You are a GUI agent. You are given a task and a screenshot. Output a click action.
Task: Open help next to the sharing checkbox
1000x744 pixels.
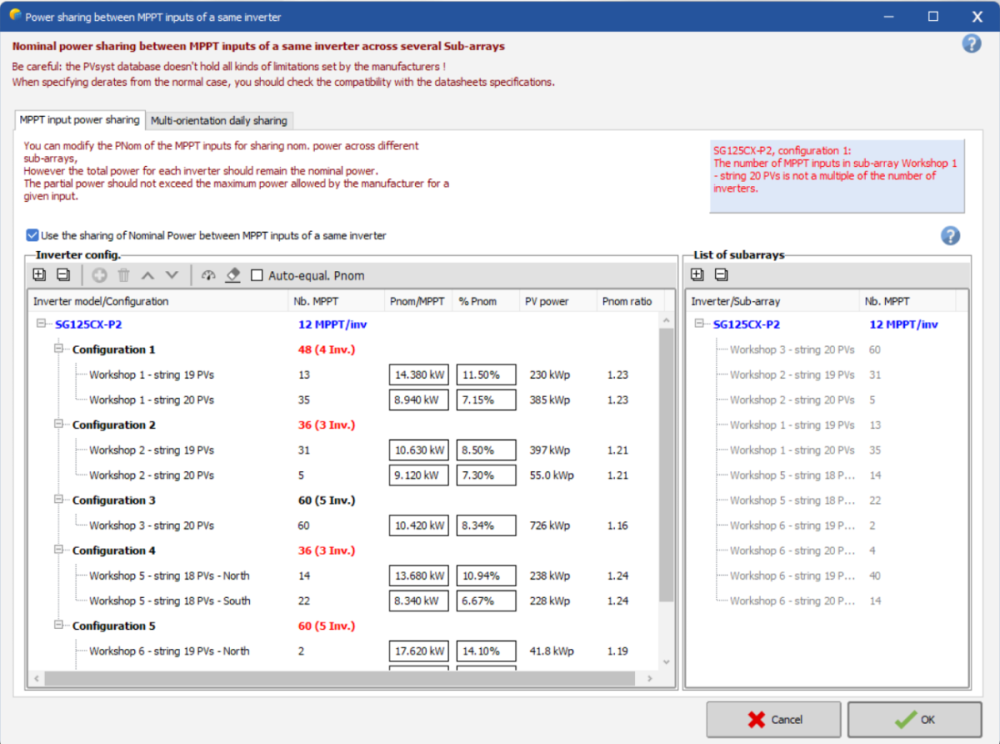coord(950,235)
